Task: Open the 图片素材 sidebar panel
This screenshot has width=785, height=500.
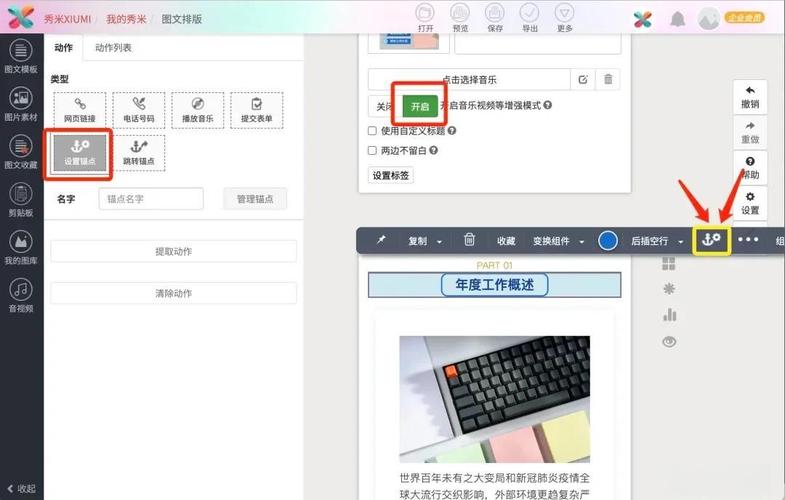Action: 21,104
